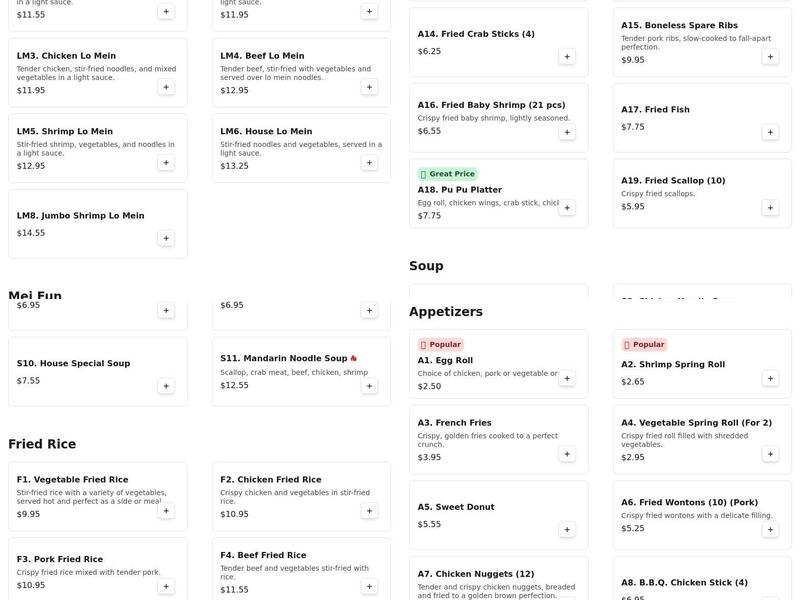Image resolution: width=800 pixels, height=600 pixels.
Task: Add LM4. Beef Lo Mein to order
Action: pos(369,87)
